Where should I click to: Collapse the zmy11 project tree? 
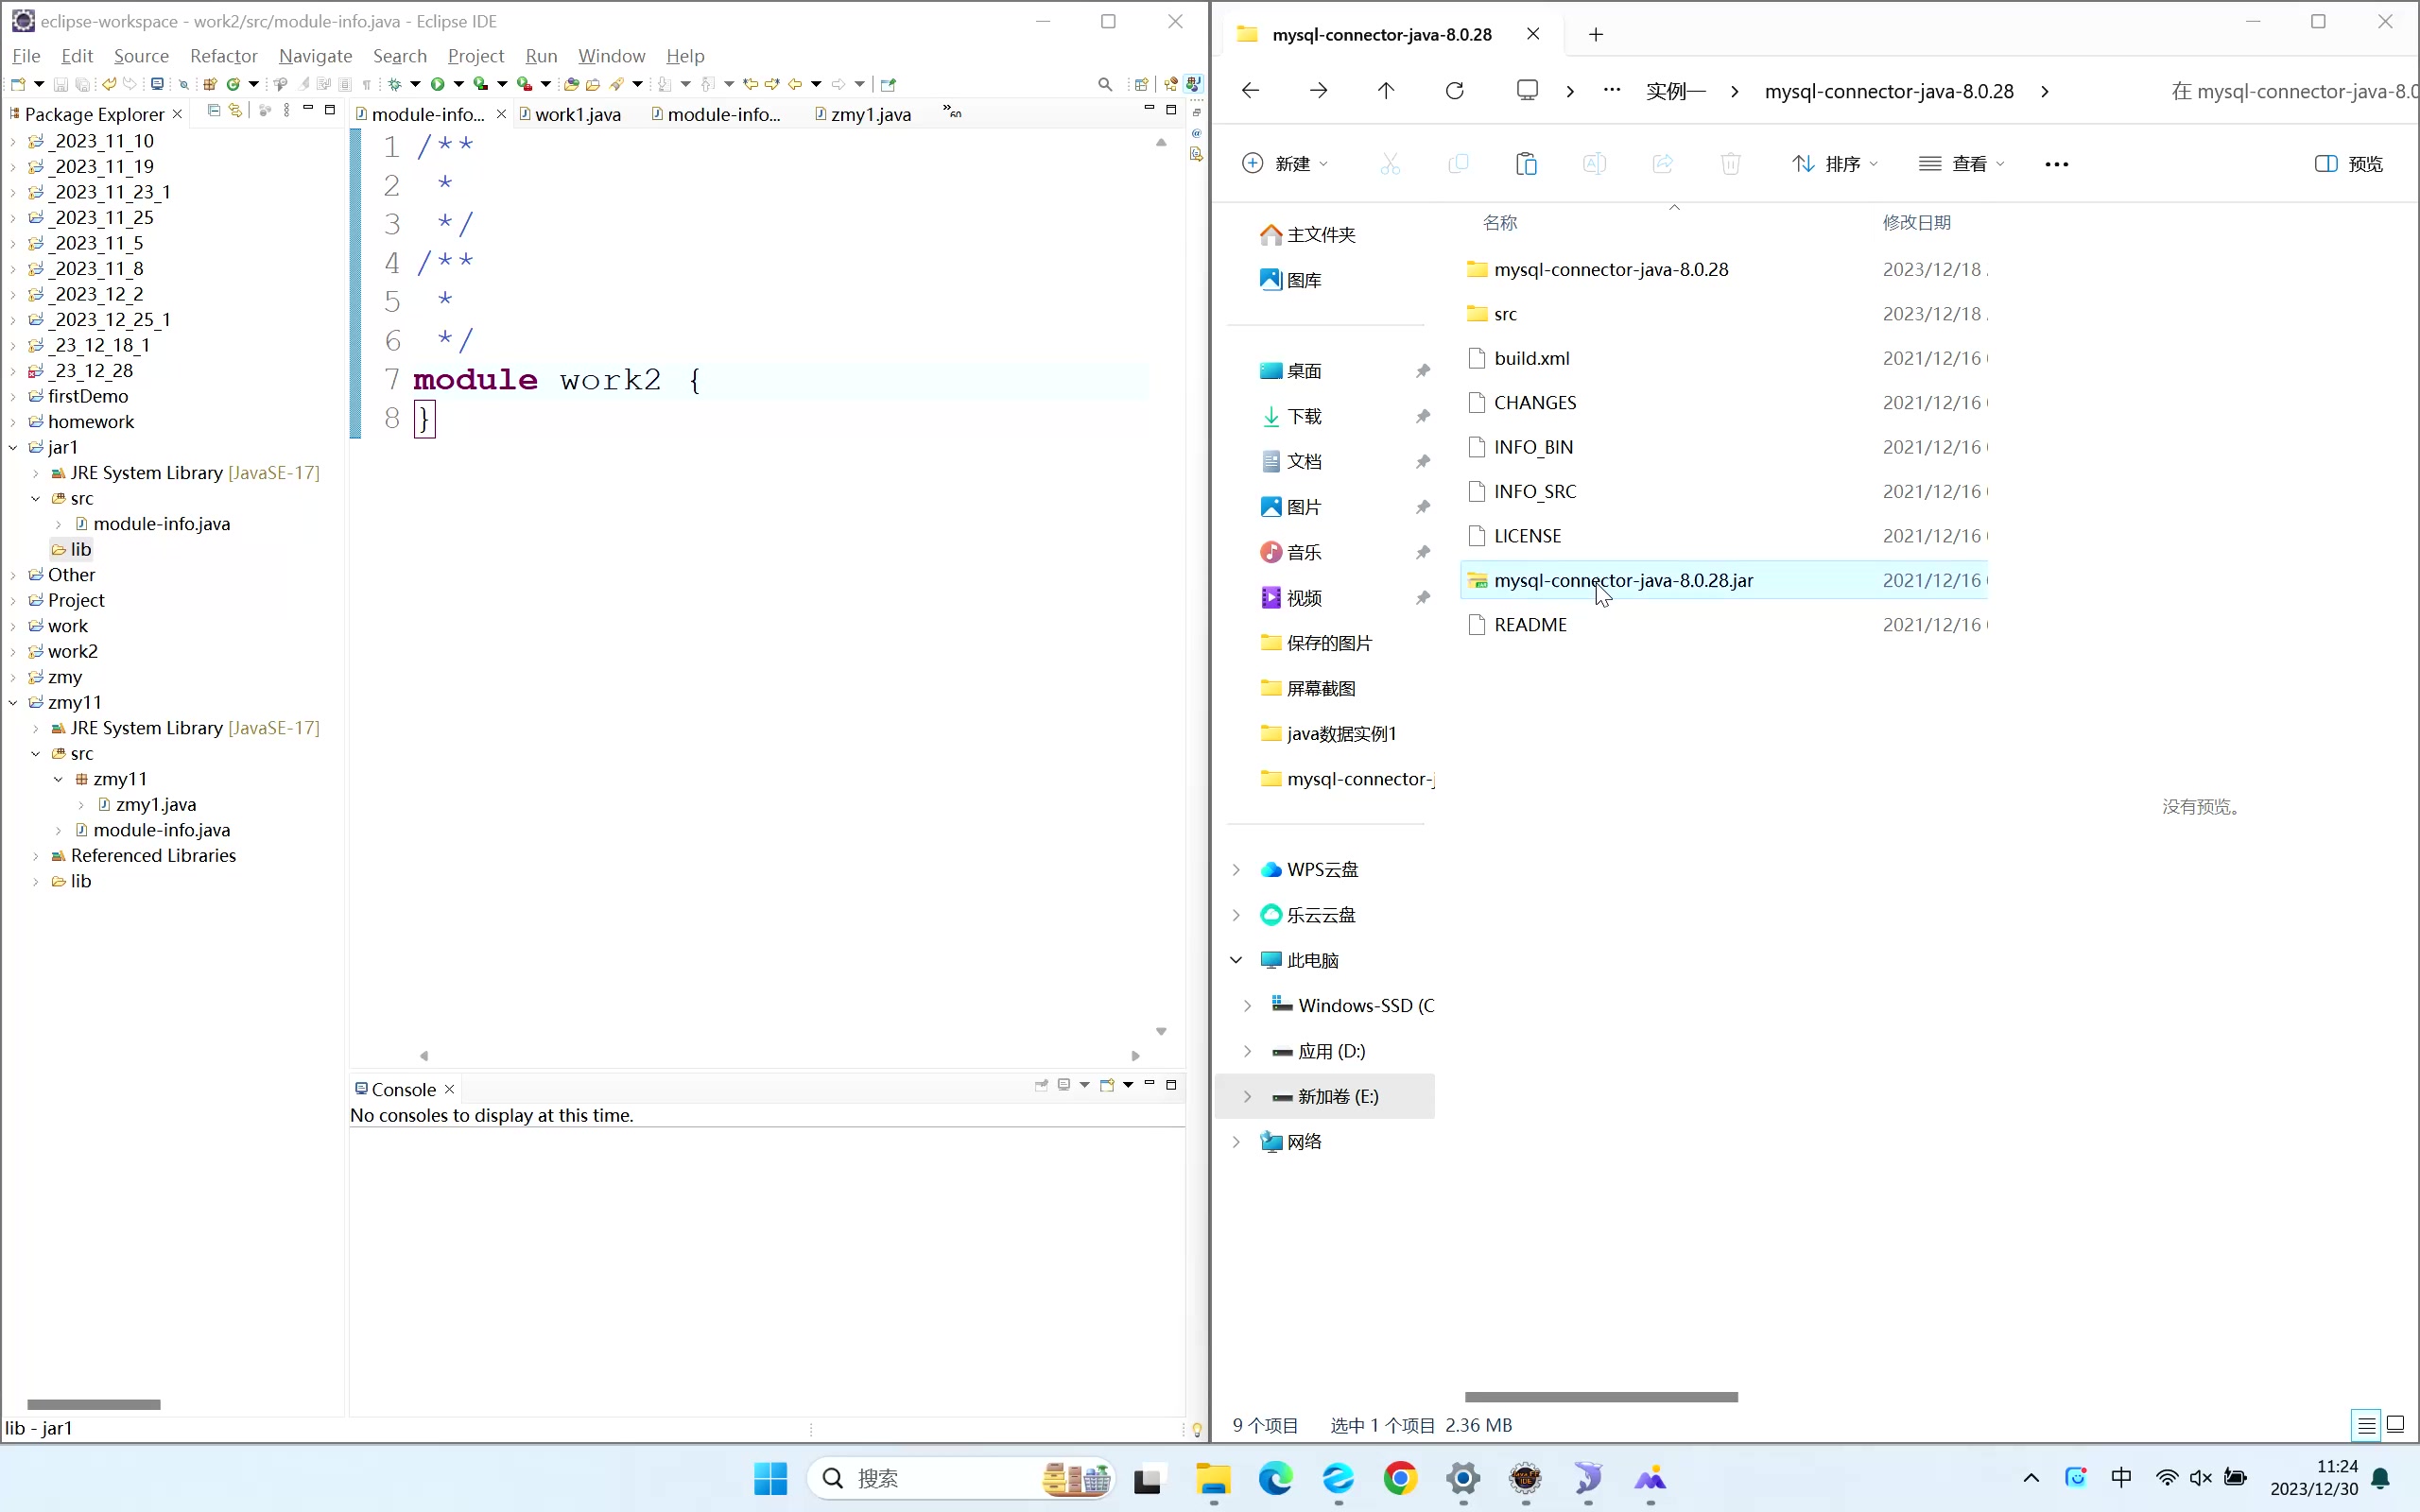coord(13,703)
